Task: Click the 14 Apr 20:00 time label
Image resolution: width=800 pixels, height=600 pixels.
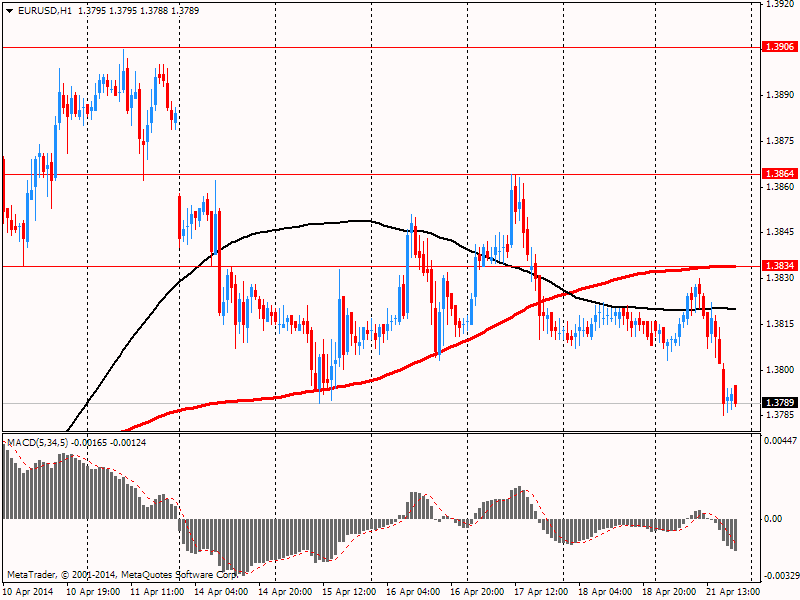Action: [x=285, y=592]
